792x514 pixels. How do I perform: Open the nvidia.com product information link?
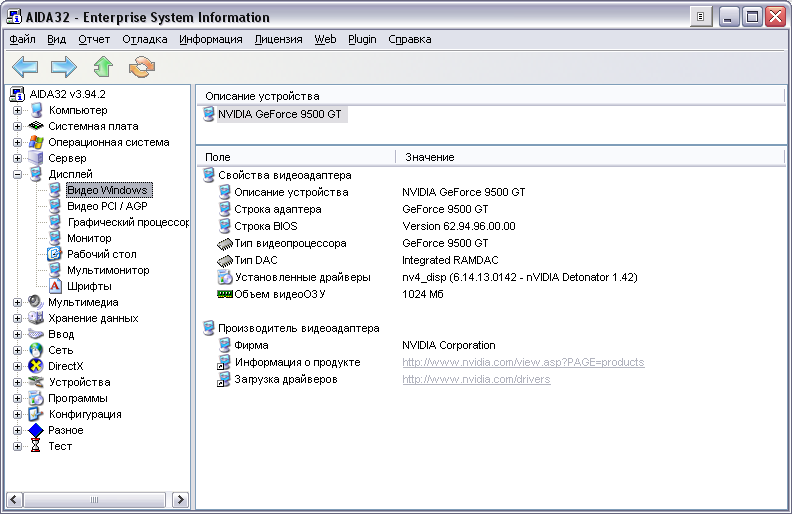(x=523, y=362)
